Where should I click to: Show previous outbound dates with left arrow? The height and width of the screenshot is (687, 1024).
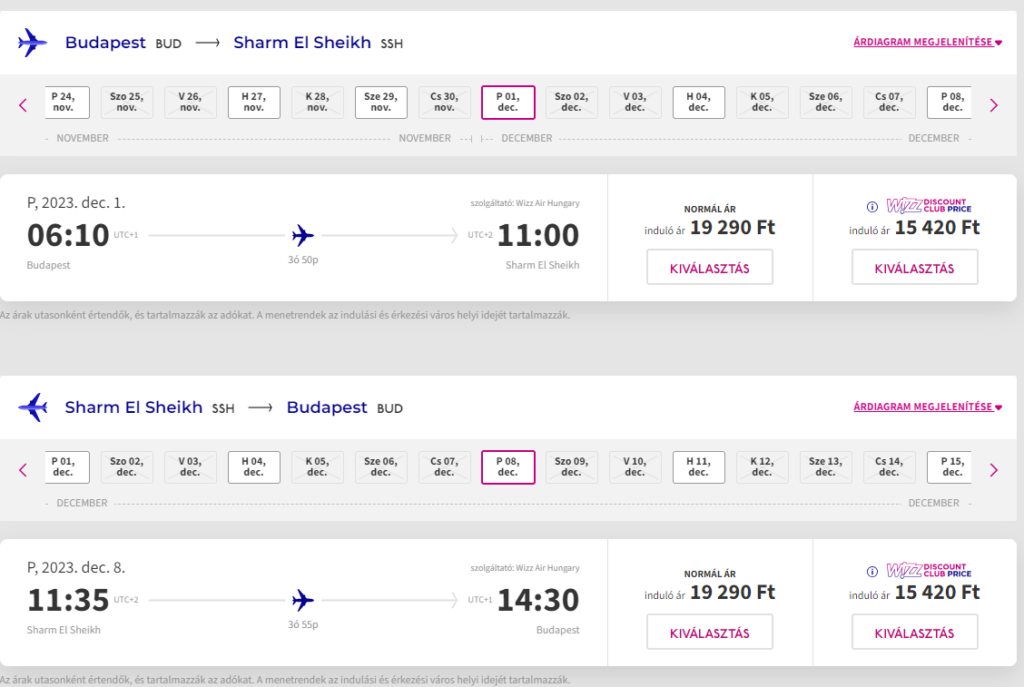tap(23, 105)
